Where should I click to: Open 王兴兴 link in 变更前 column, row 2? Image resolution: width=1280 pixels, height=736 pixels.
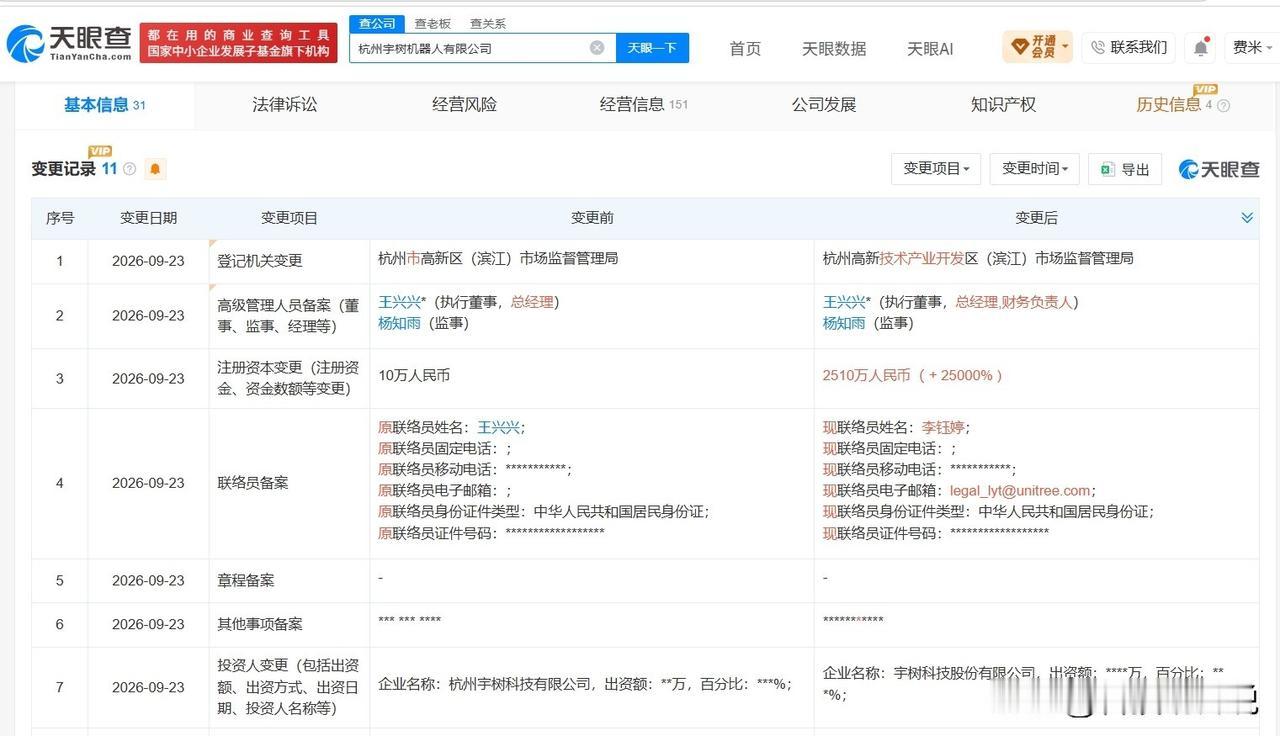(401, 302)
